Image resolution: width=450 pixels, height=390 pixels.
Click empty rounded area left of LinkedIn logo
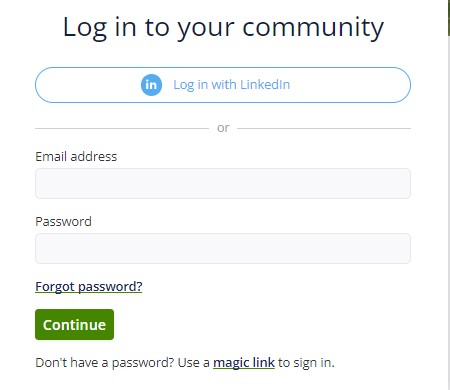(x=88, y=85)
